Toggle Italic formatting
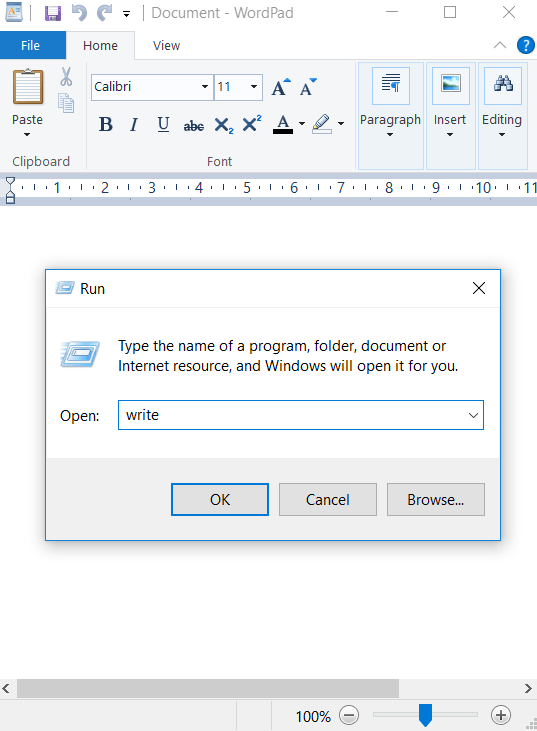This screenshot has width=537, height=731. pos(134,124)
